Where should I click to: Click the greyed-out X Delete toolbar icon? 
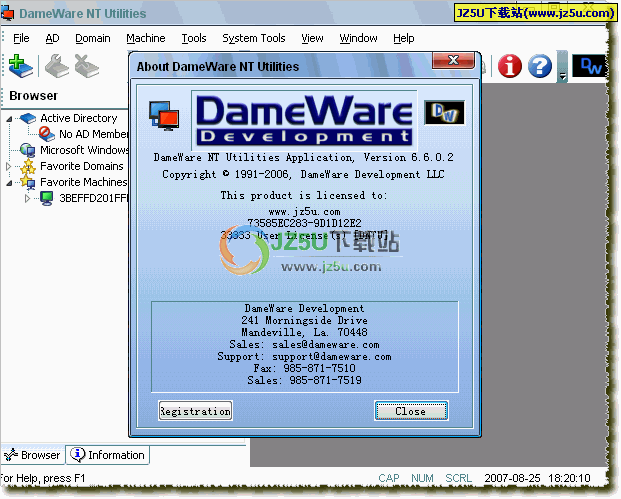(87, 66)
